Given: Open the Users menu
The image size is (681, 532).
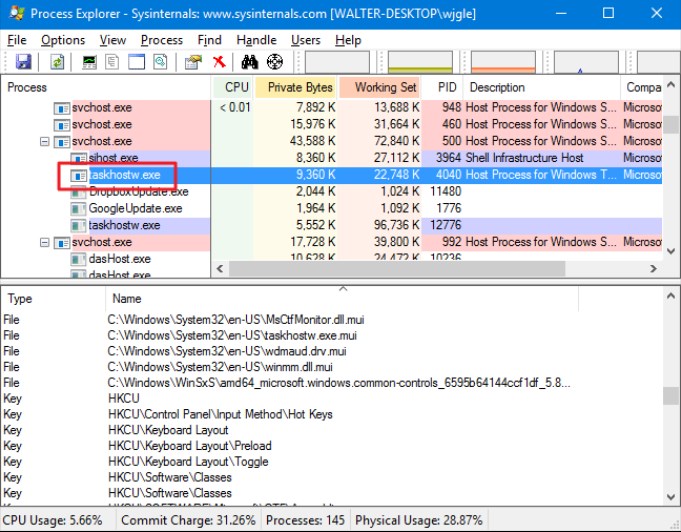Looking at the screenshot, I should pos(305,40).
